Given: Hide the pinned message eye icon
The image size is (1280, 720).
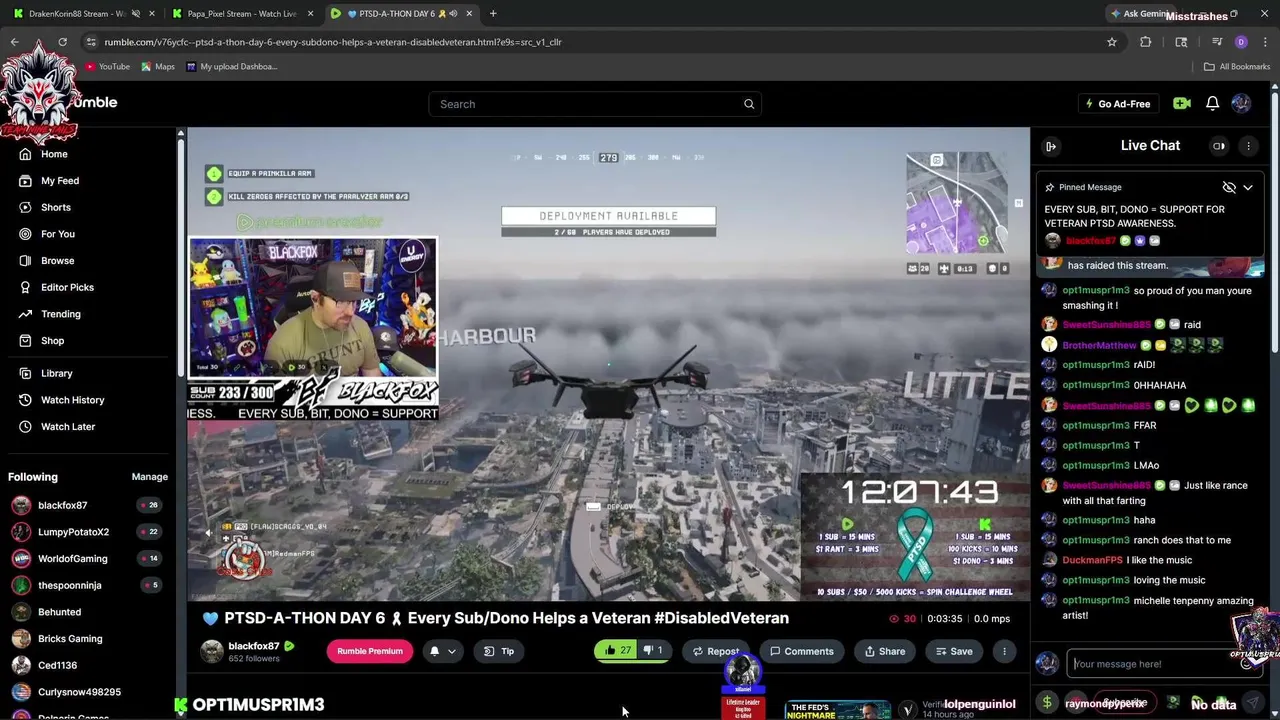Looking at the screenshot, I should pos(1229,187).
